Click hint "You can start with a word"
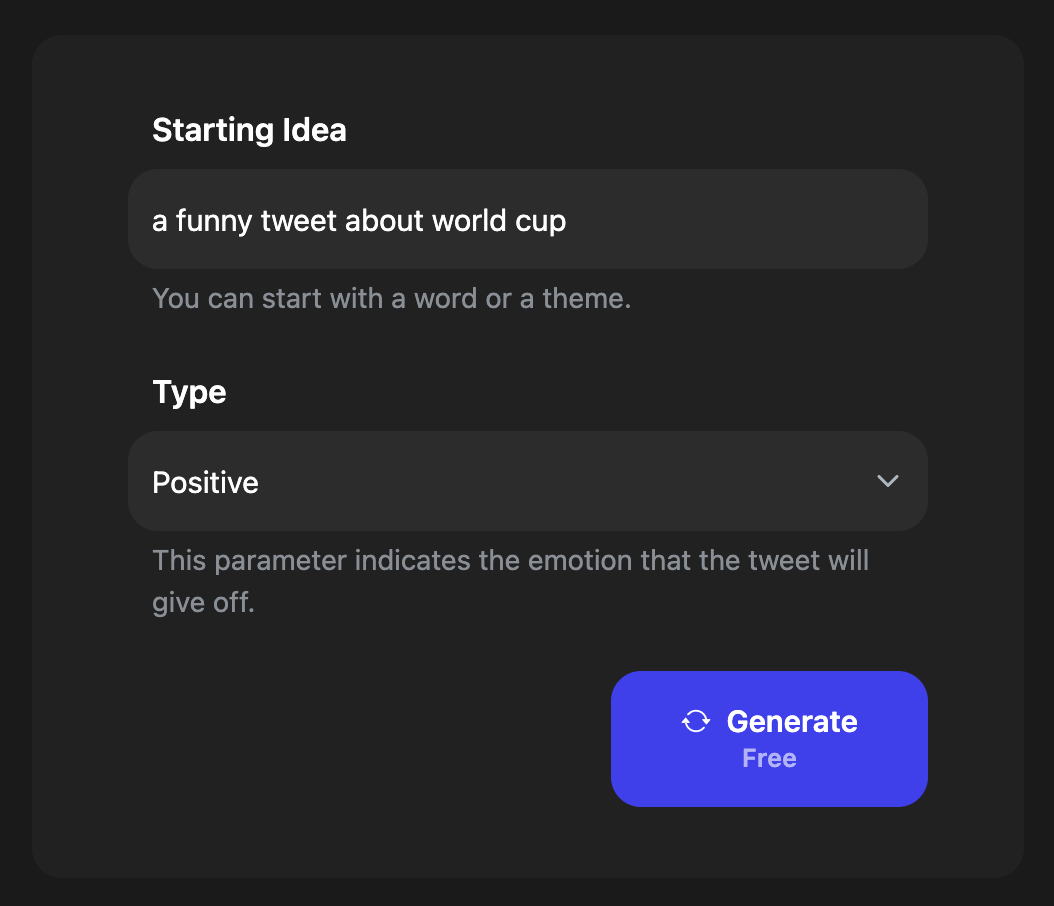 (x=391, y=298)
